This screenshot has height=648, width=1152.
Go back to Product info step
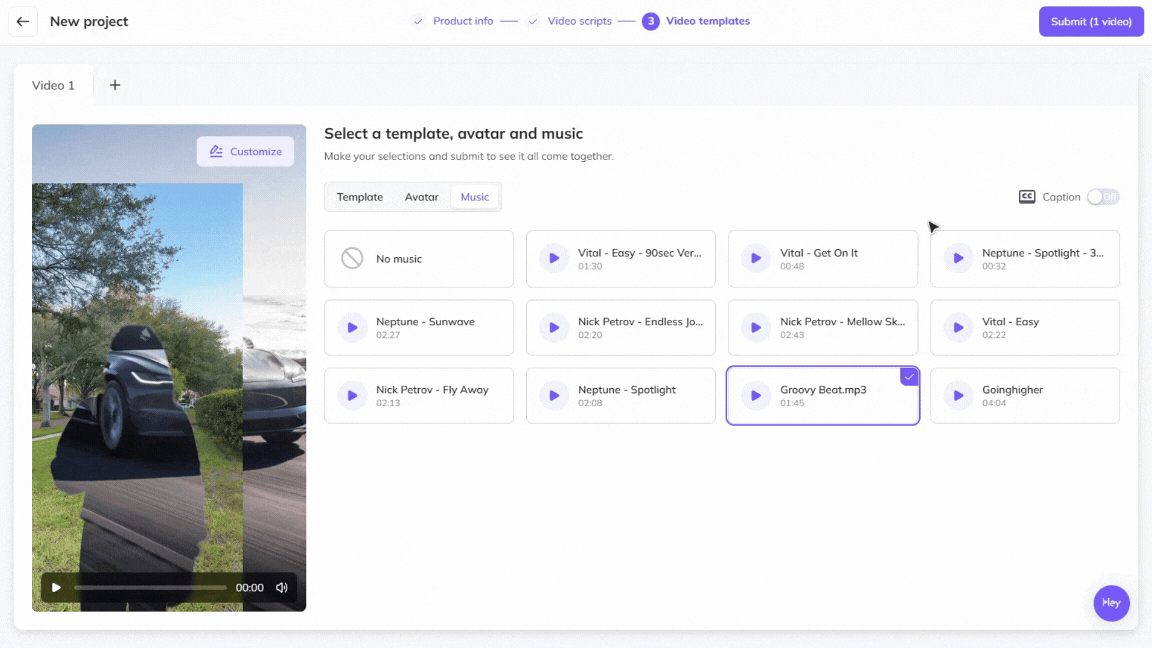click(462, 21)
